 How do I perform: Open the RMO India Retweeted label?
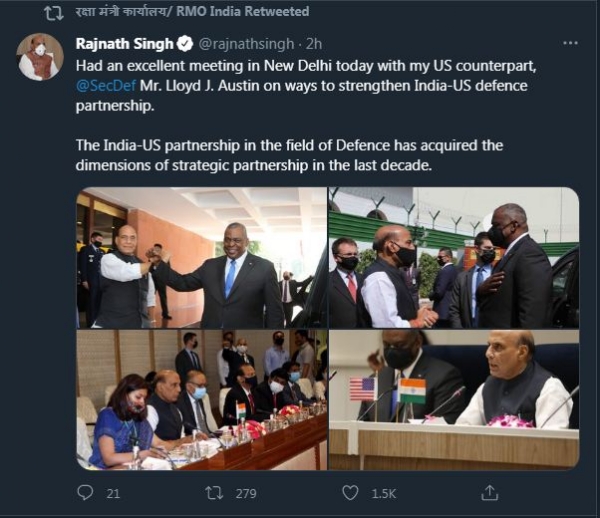(x=192, y=11)
